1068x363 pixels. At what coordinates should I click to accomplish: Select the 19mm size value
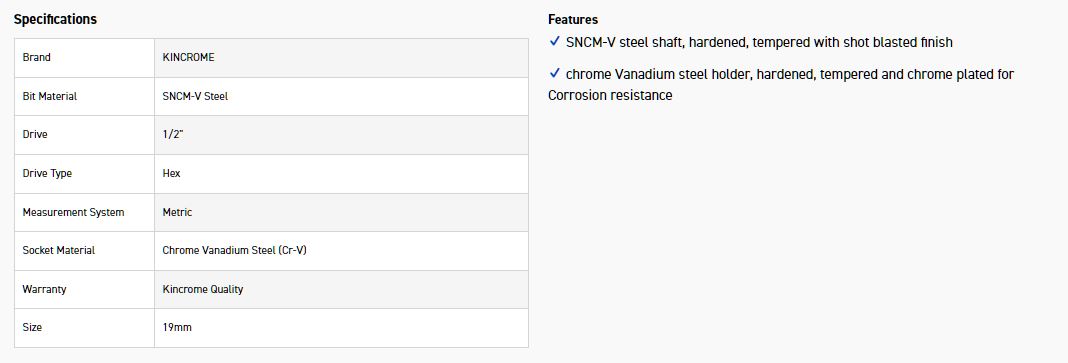(x=177, y=328)
